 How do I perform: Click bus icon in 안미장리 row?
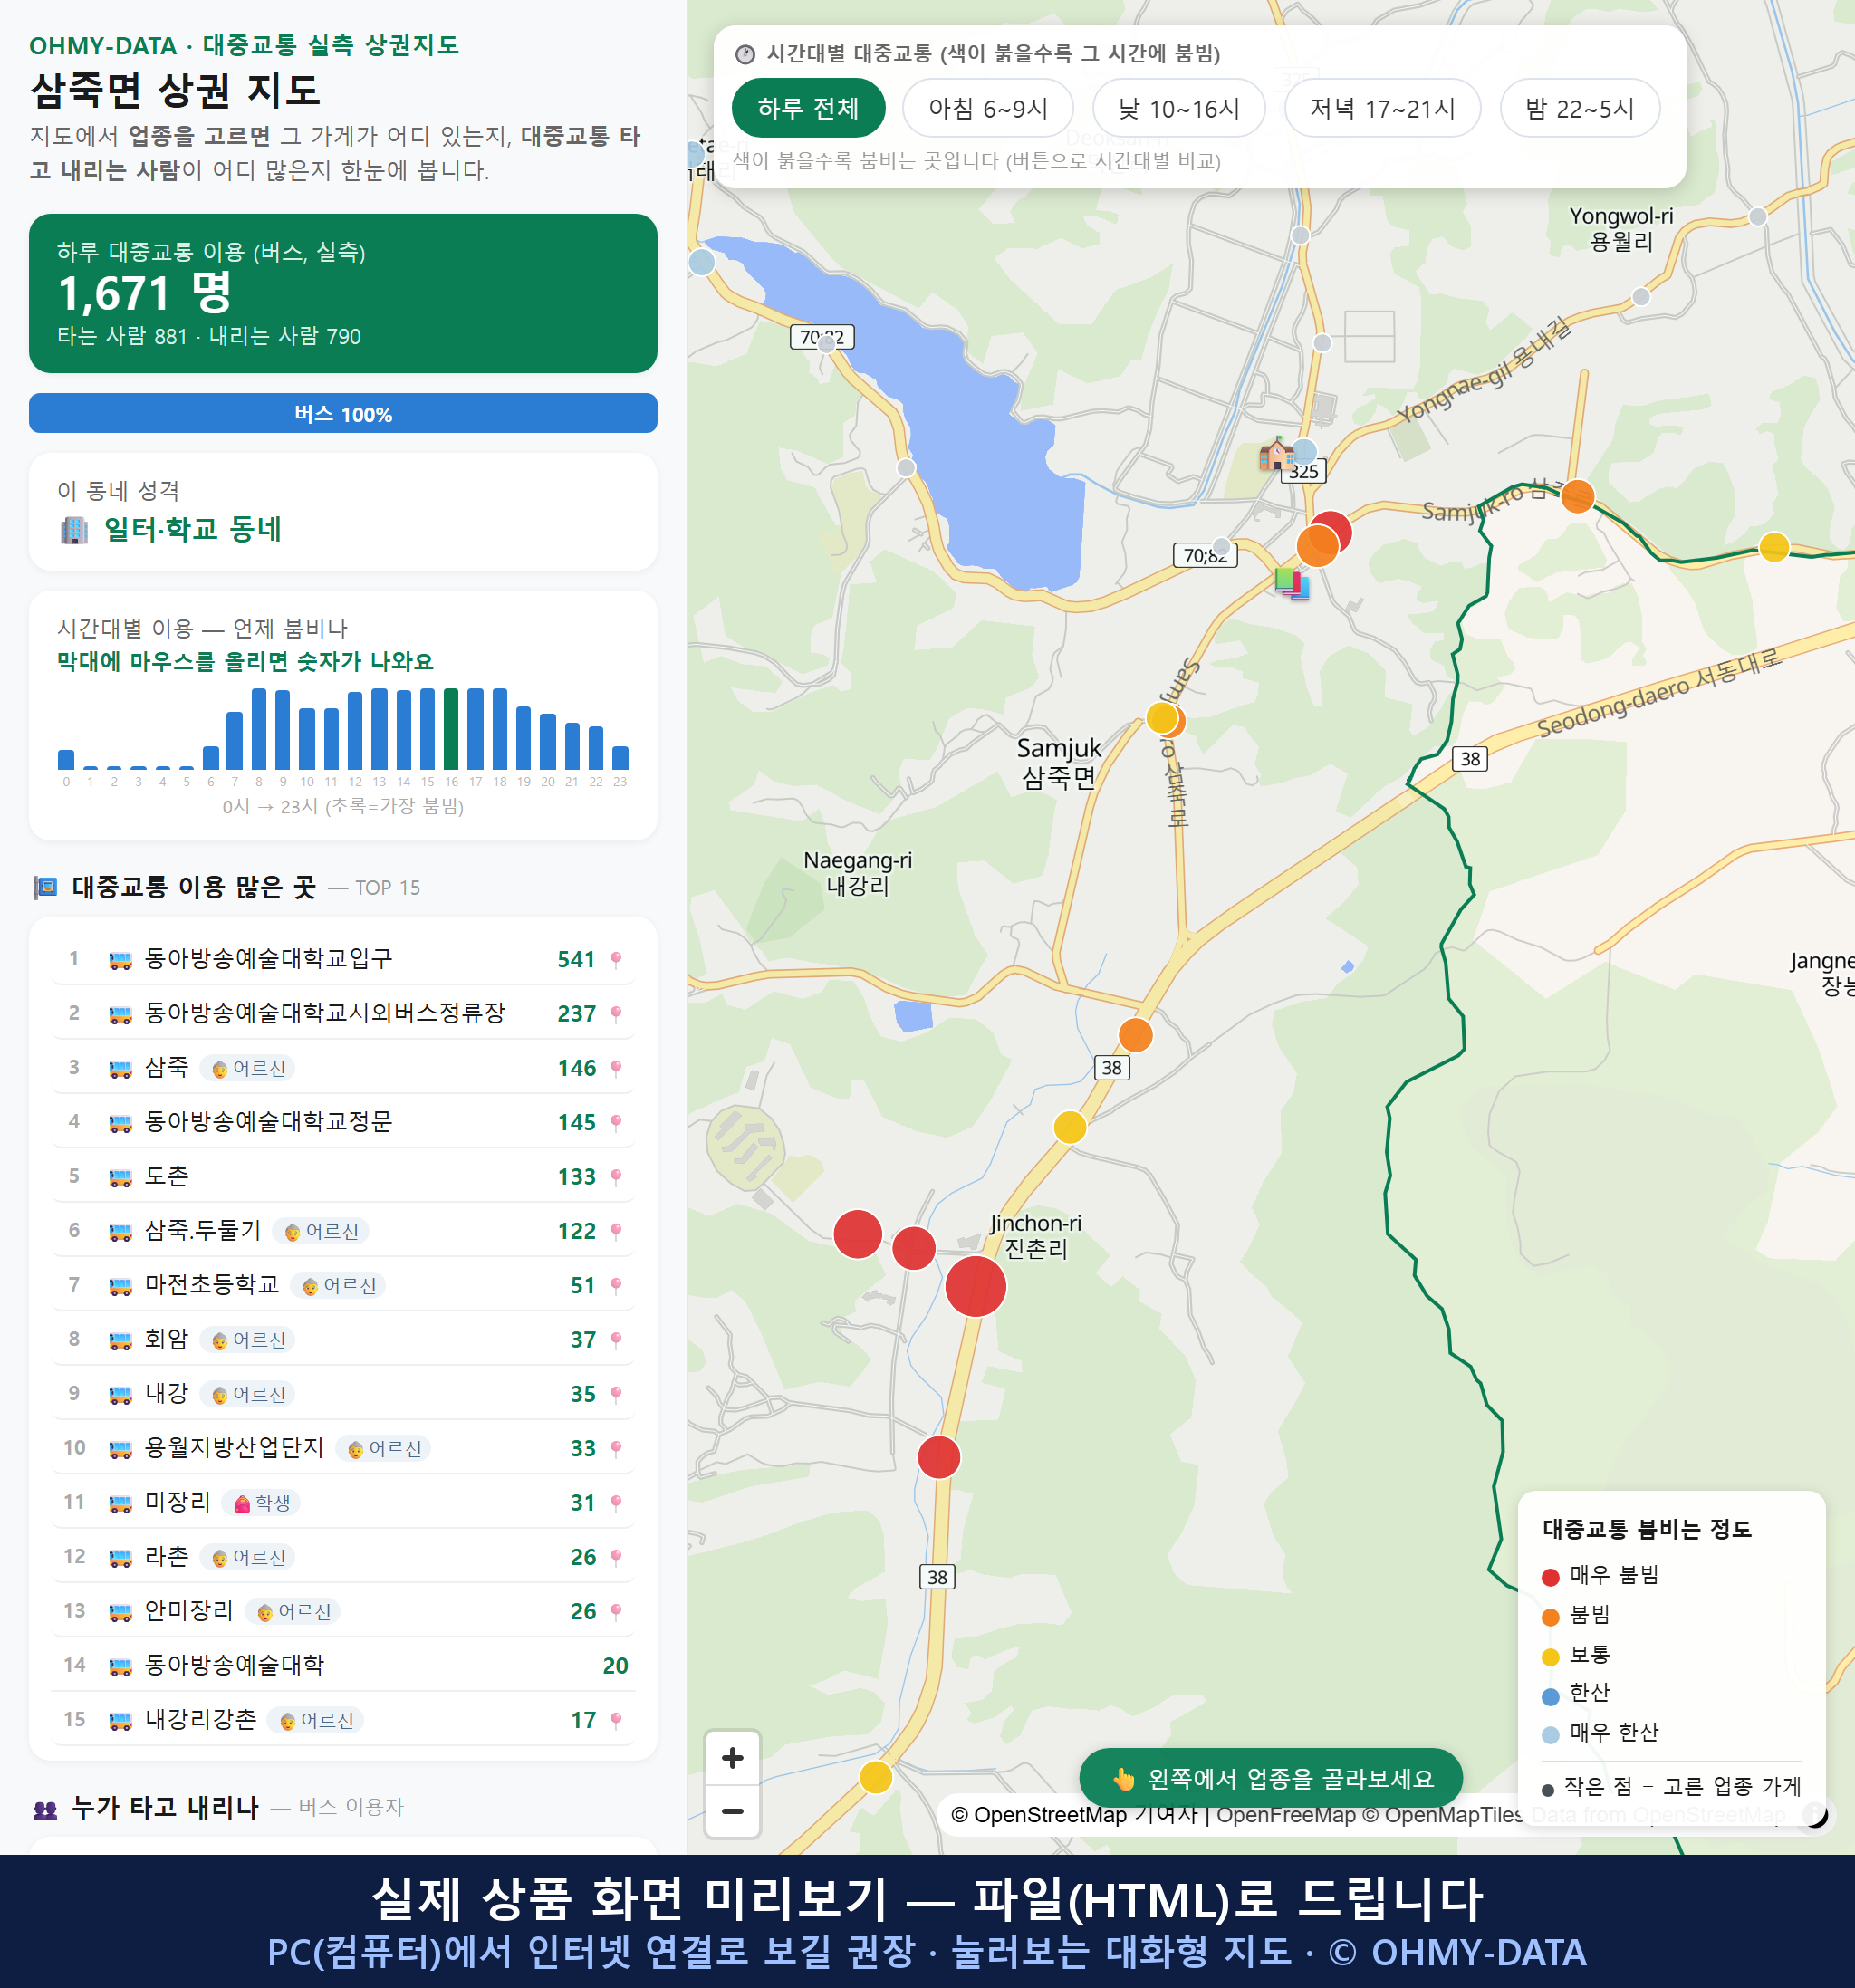tap(120, 1611)
